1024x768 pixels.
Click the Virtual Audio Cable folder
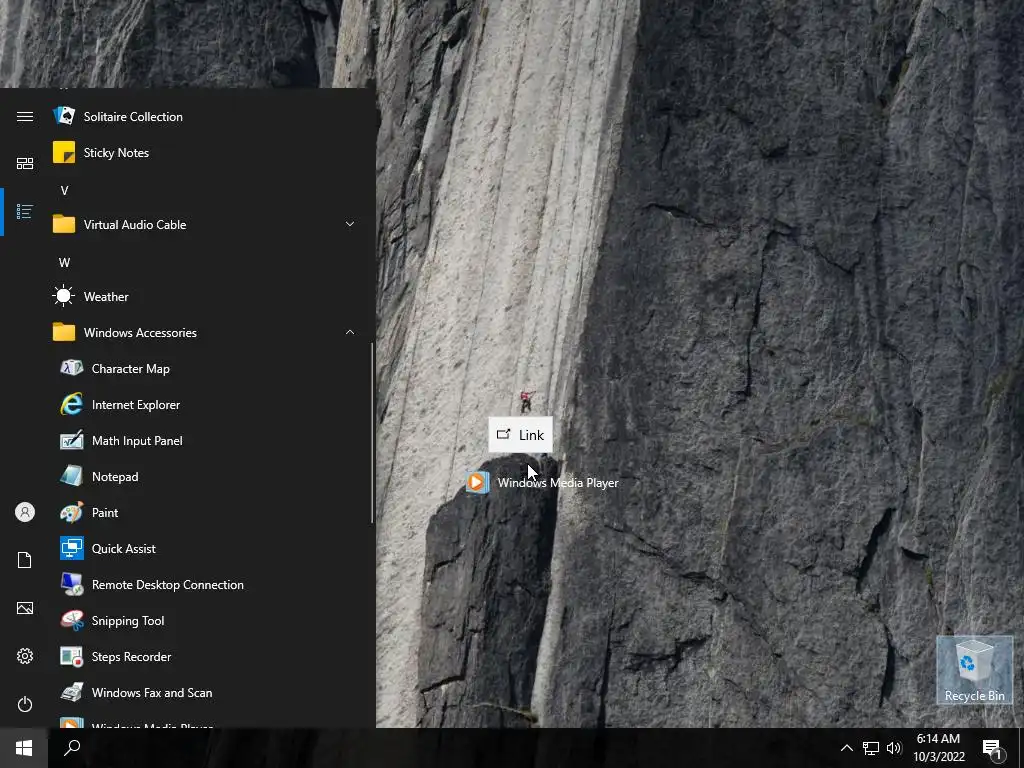point(206,224)
